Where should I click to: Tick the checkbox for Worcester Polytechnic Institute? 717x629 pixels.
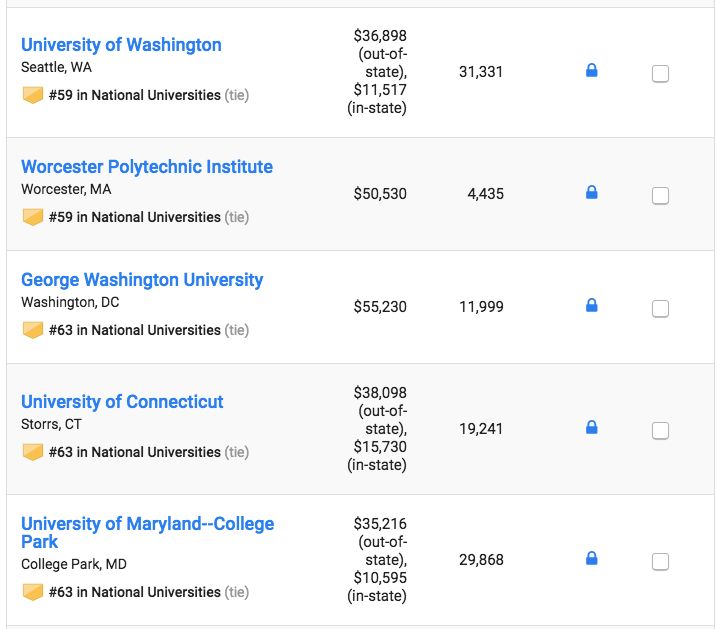point(660,195)
